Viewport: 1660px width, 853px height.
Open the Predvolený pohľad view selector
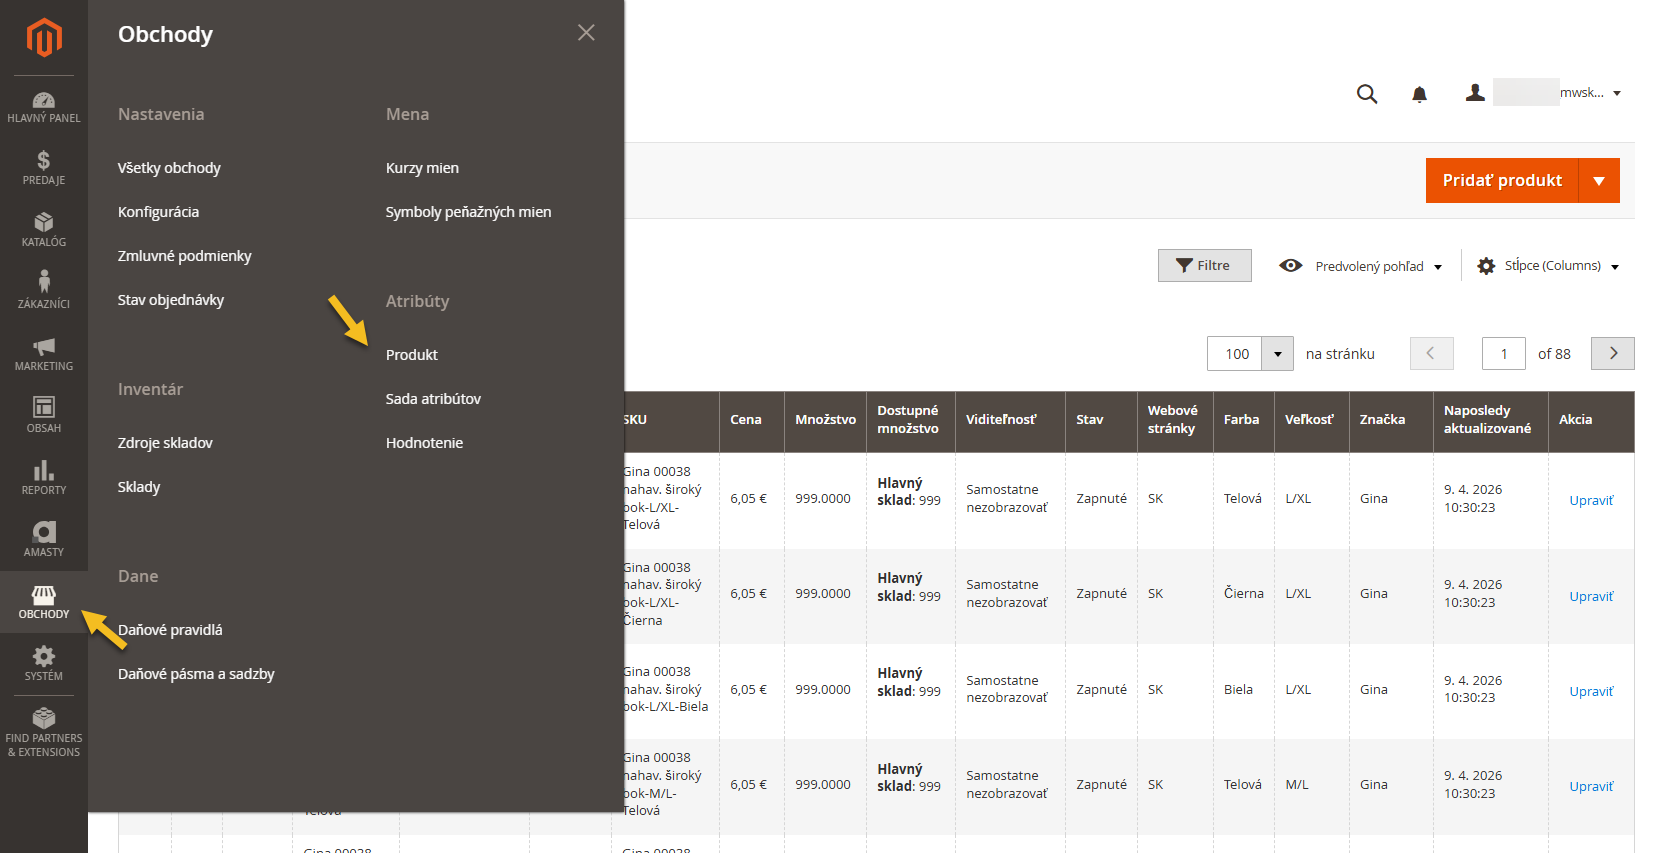[1361, 266]
